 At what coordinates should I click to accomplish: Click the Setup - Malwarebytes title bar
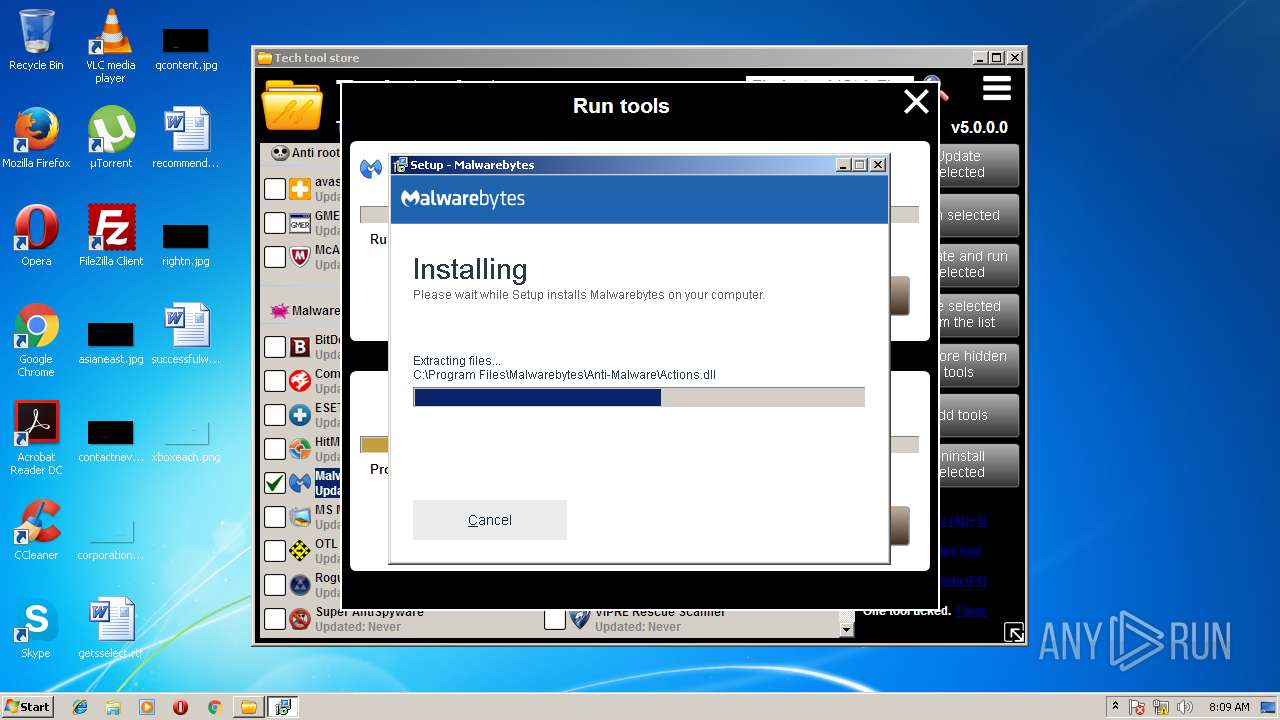[x=610, y=165]
